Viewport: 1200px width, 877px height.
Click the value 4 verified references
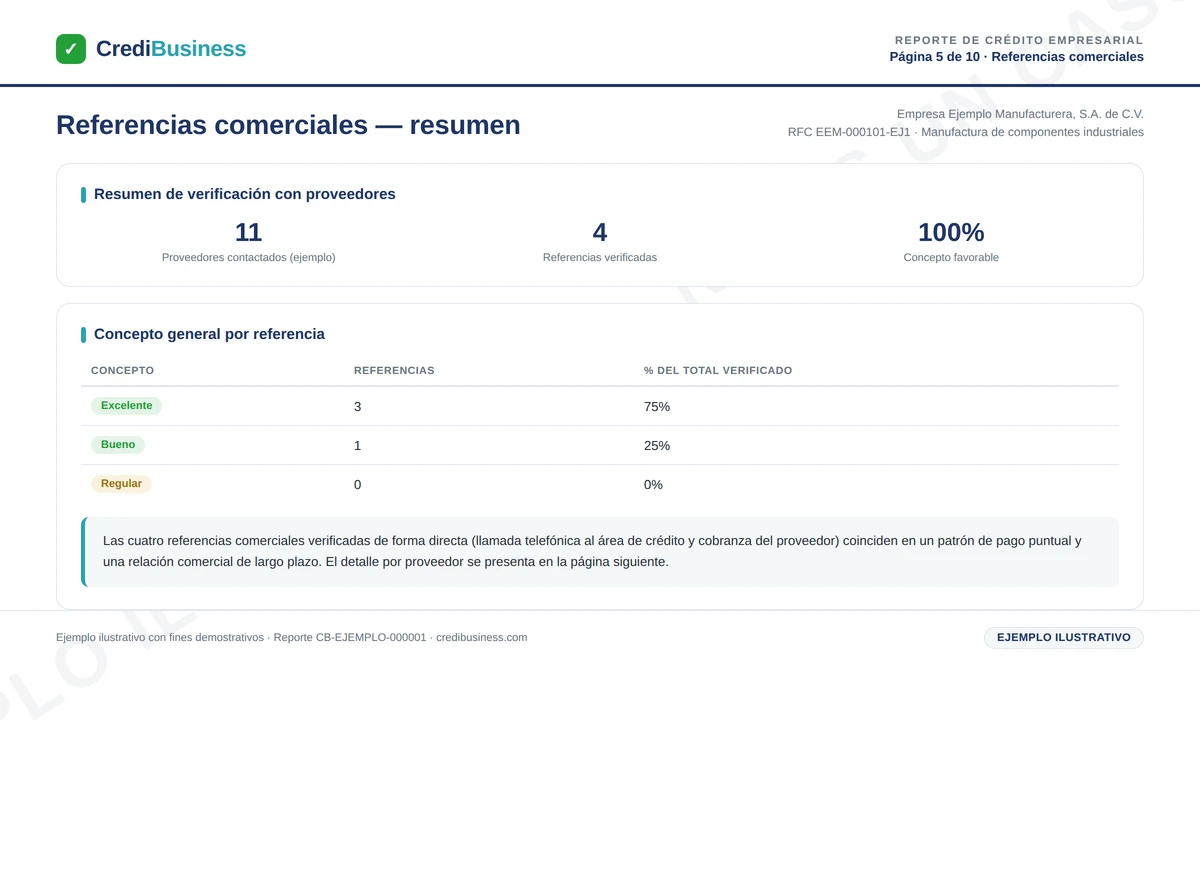[600, 232]
